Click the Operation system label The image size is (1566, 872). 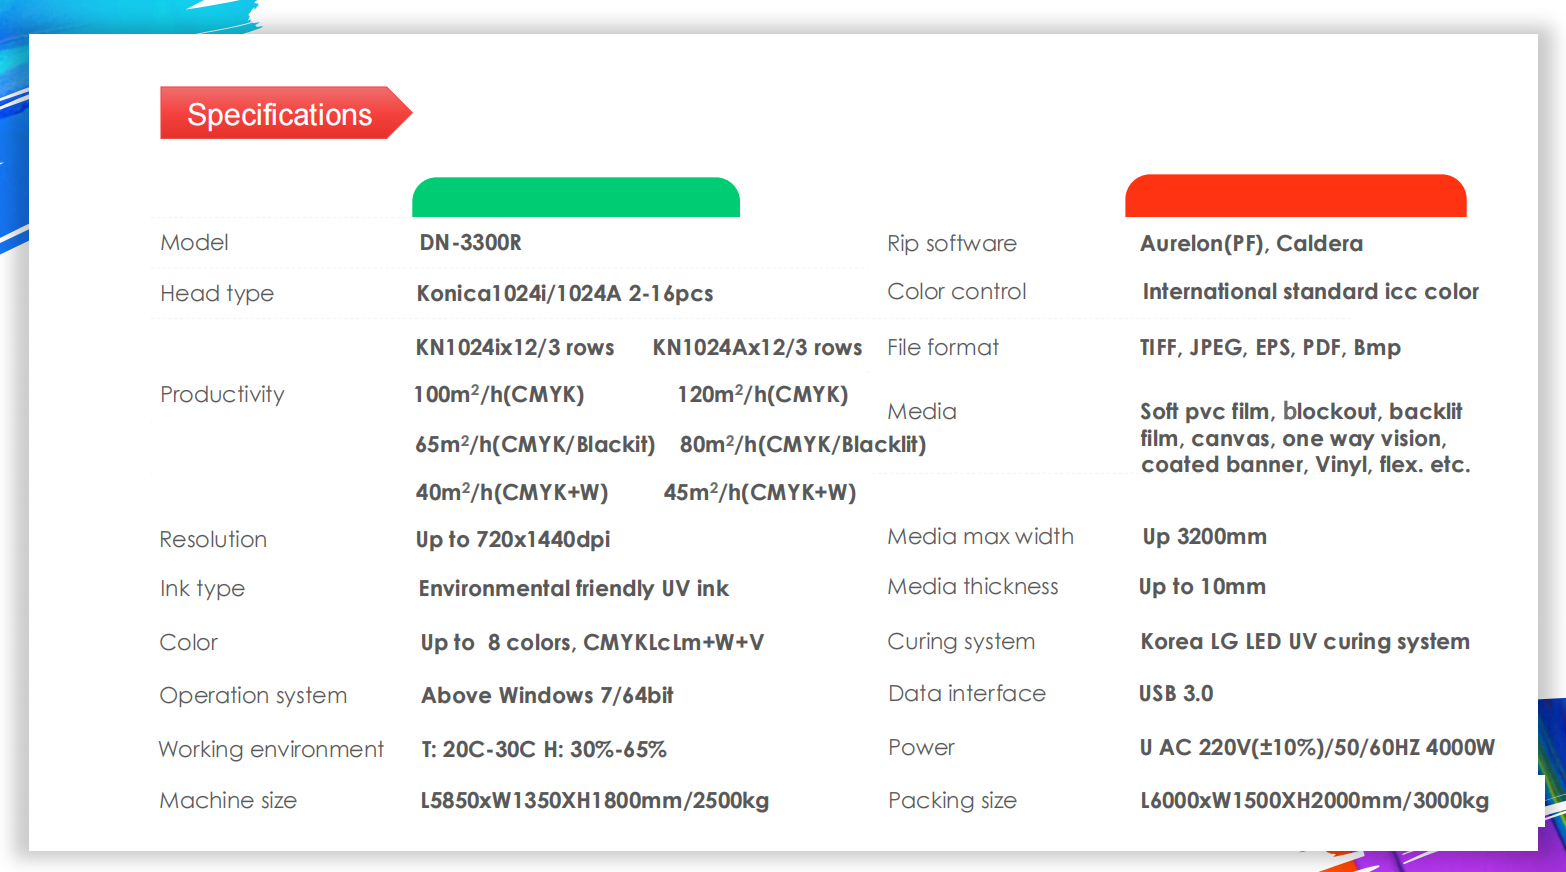[x=253, y=696]
